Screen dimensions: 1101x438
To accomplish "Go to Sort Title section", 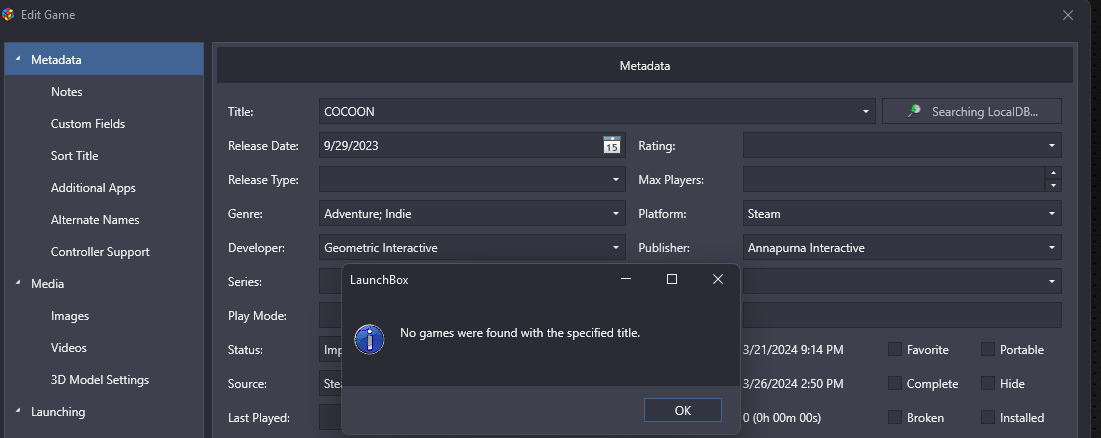I will 74,156.
